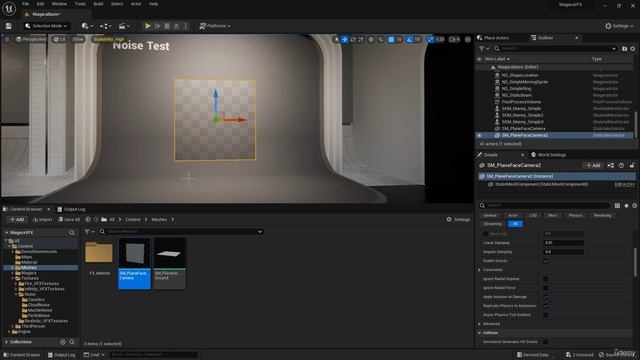Open the Cmd console type dropdown
640x360 pixels.
point(94,355)
